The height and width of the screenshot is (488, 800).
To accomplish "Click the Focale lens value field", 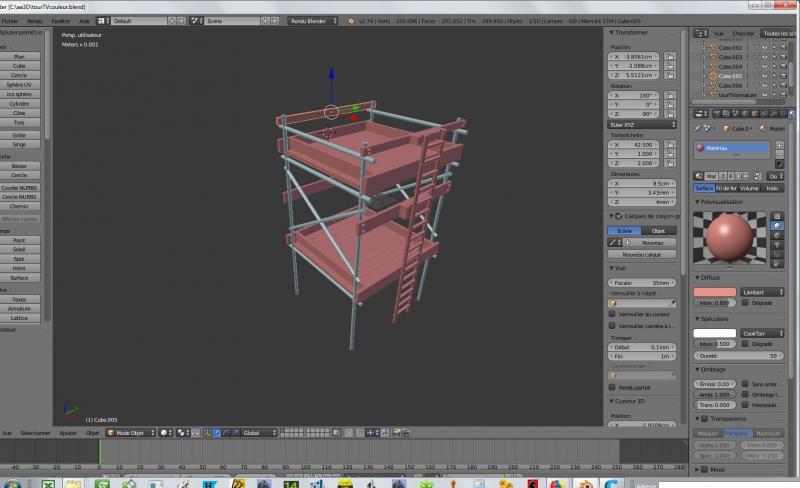I will [x=643, y=283].
